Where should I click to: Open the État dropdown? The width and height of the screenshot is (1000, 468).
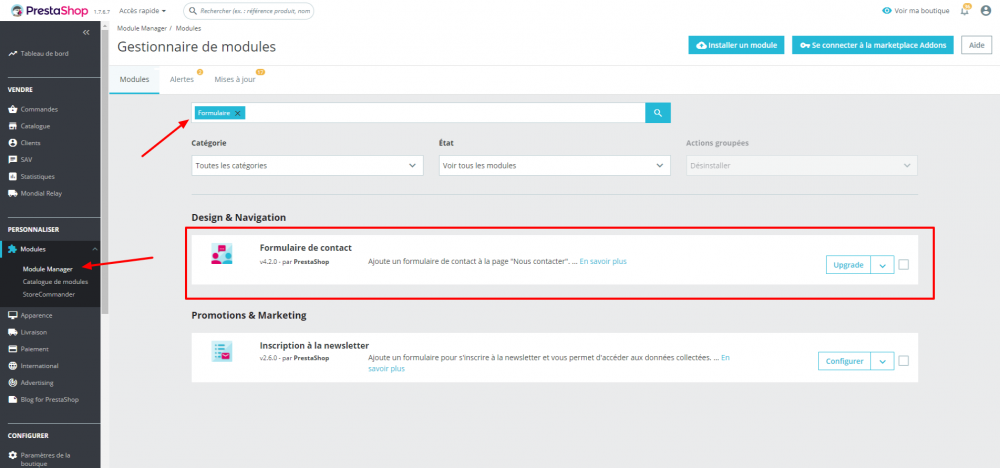point(555,165)
